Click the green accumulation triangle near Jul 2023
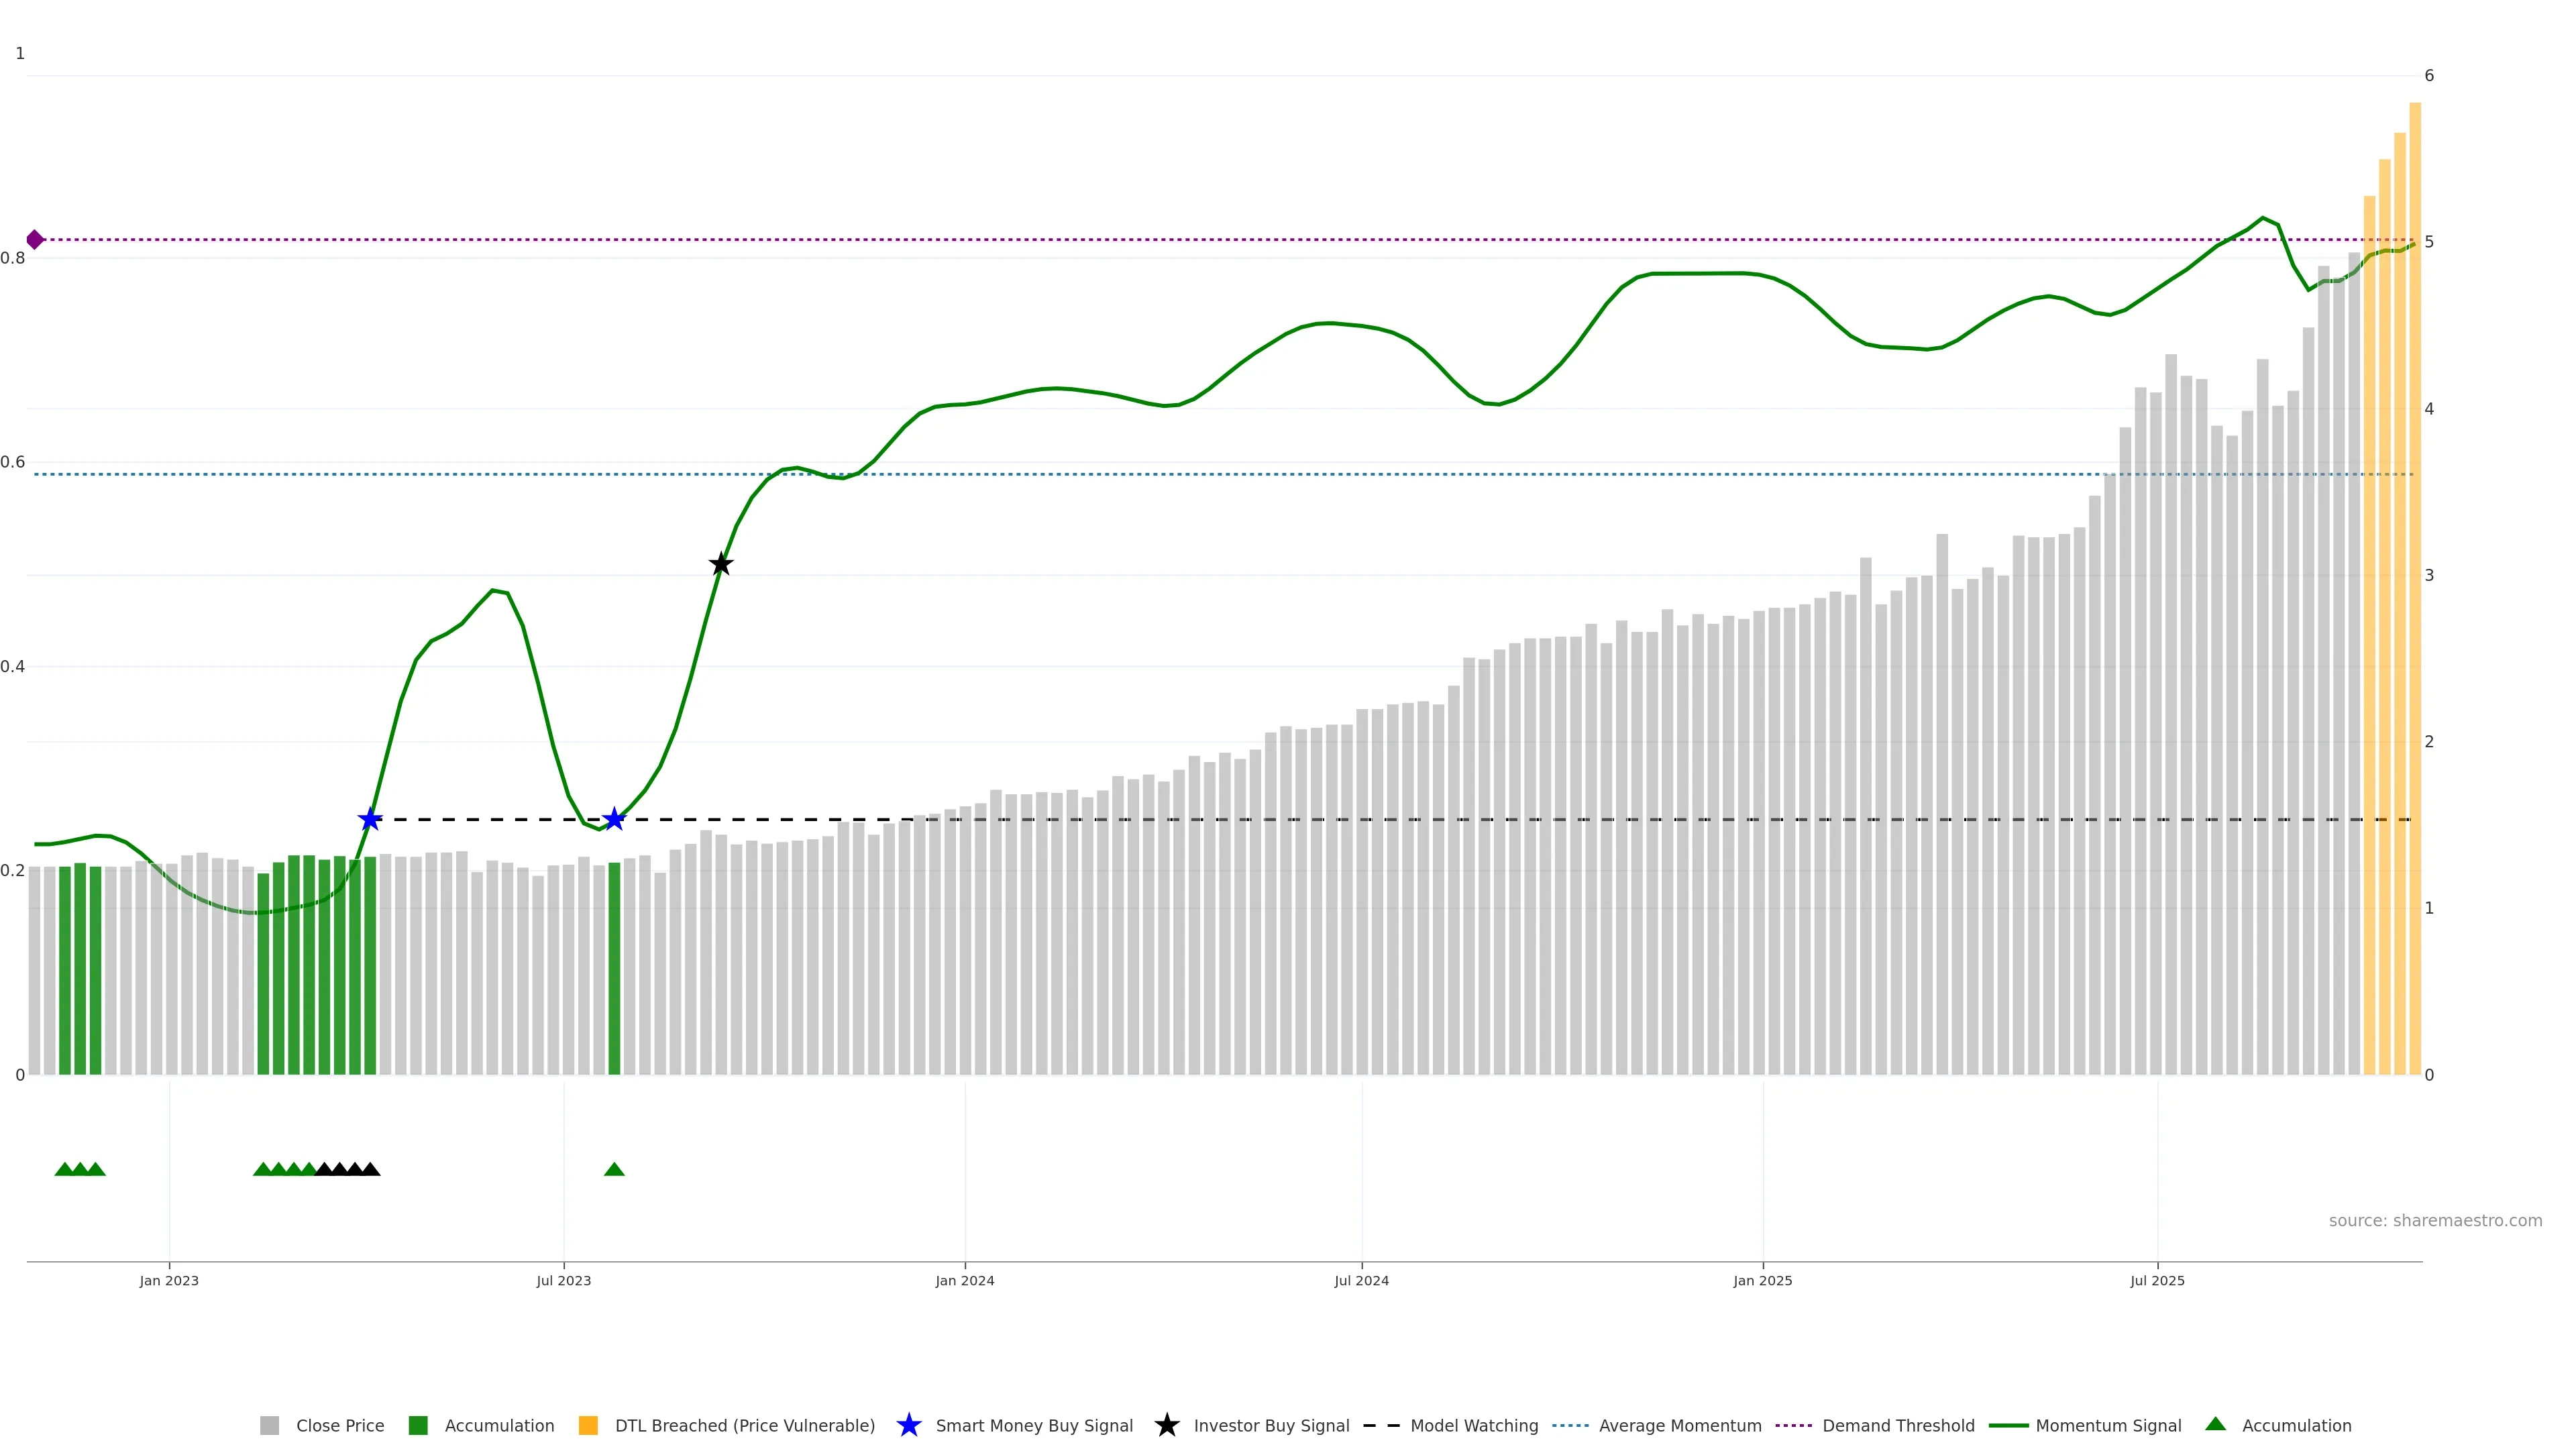This screenshot has width=2576, height=1449. pos(614,1169)
